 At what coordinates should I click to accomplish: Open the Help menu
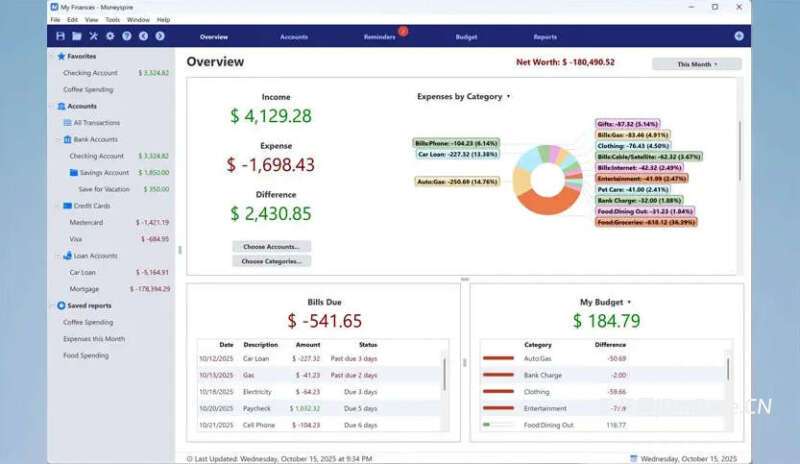pyautogui.click(x=163, y=20)
